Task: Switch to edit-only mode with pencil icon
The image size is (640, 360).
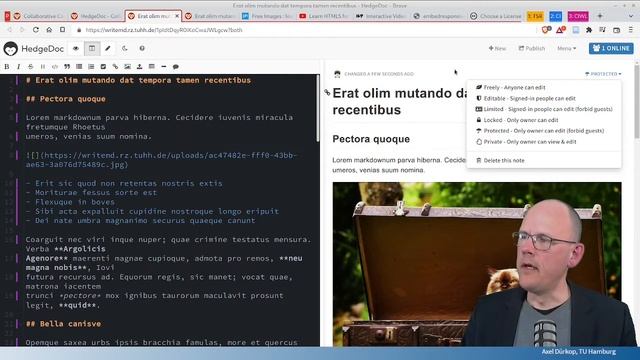Action: [108, 48]
